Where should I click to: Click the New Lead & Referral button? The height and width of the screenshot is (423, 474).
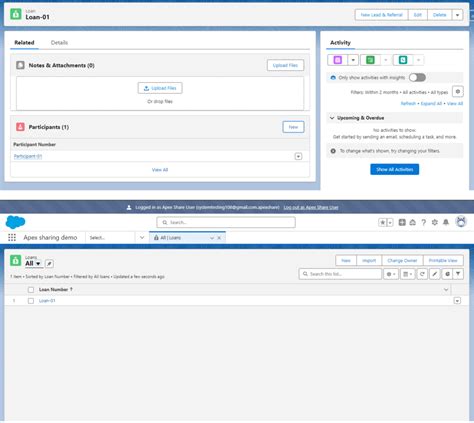click(382, 15)
